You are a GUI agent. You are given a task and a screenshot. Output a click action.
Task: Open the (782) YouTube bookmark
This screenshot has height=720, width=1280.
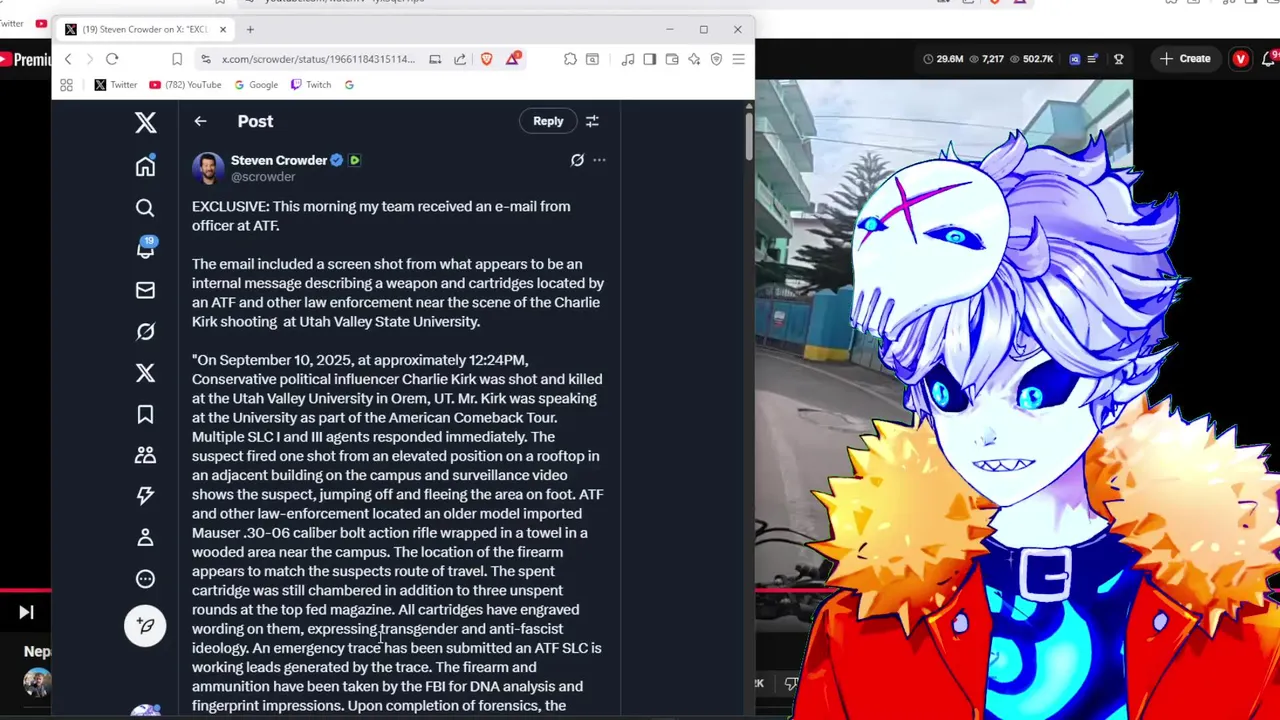tap(185, 85)
